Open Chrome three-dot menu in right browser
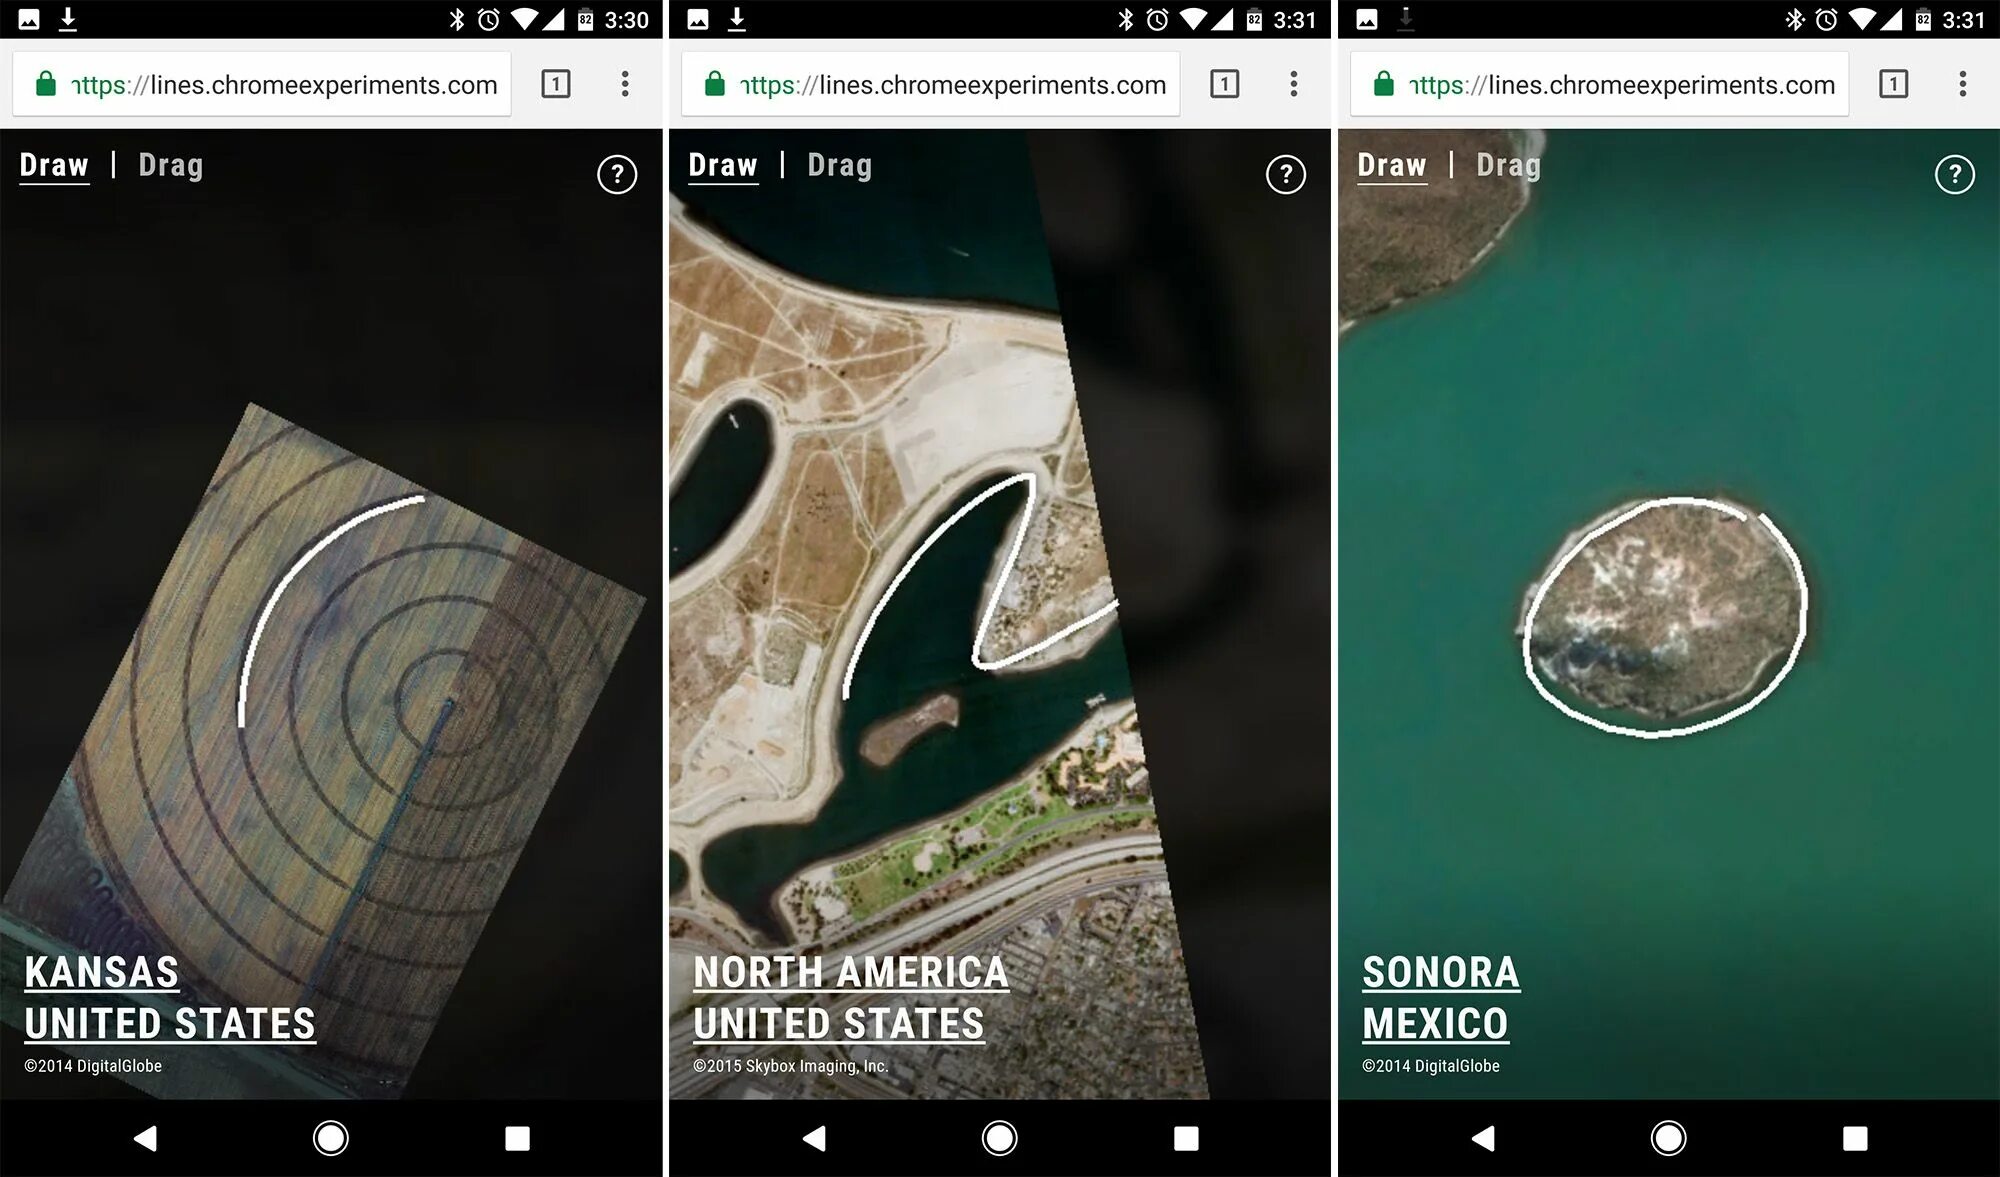Image resolution: width=2000 pixels, height=1177 pixels. click(x=1962, y=84)
